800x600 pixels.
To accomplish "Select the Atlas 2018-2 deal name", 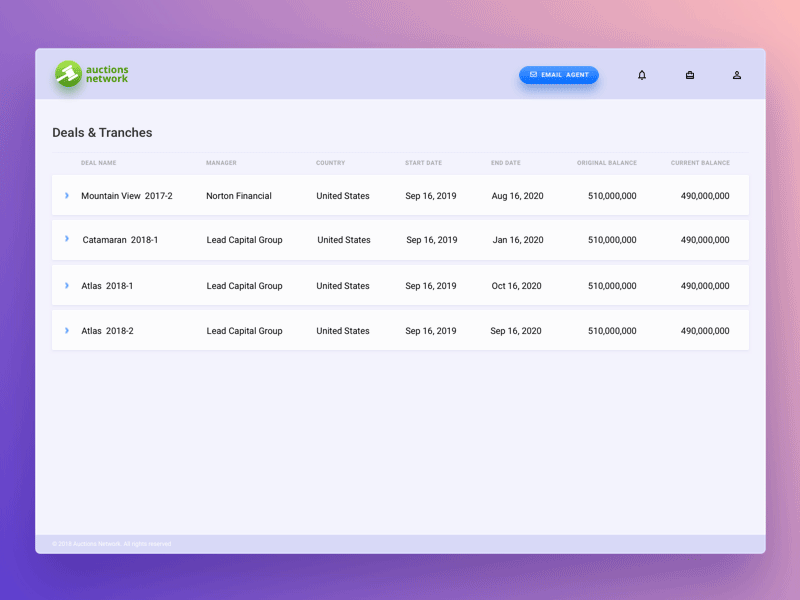I will 107,331.
